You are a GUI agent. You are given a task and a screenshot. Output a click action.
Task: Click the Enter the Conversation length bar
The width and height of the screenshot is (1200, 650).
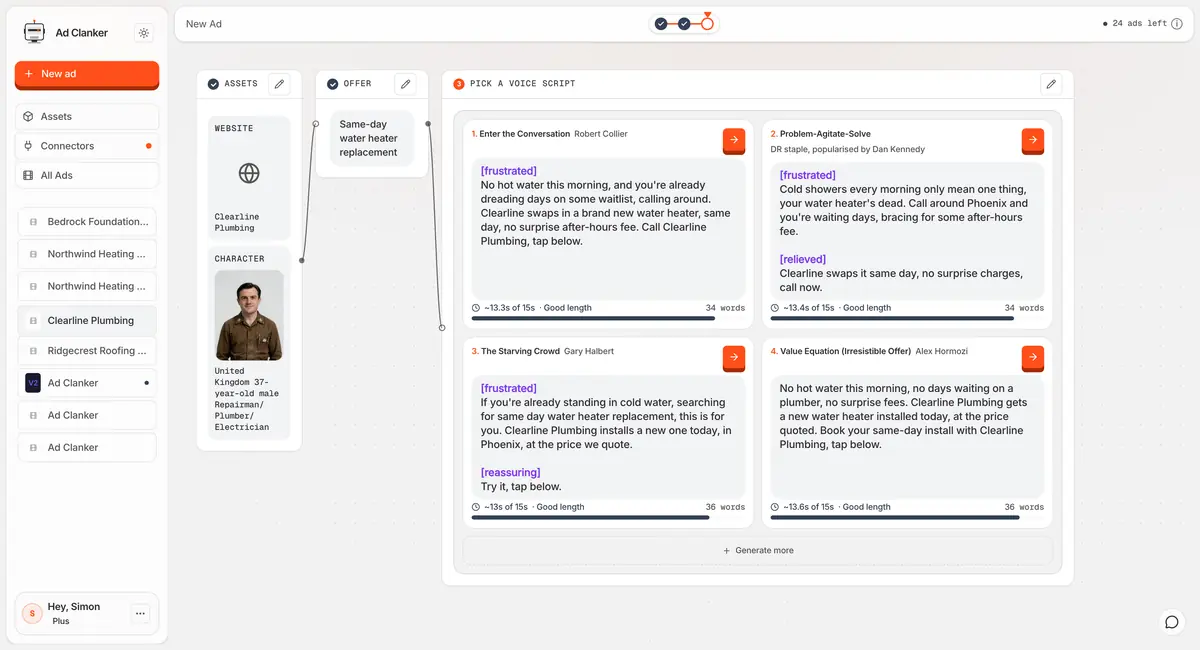608,319
